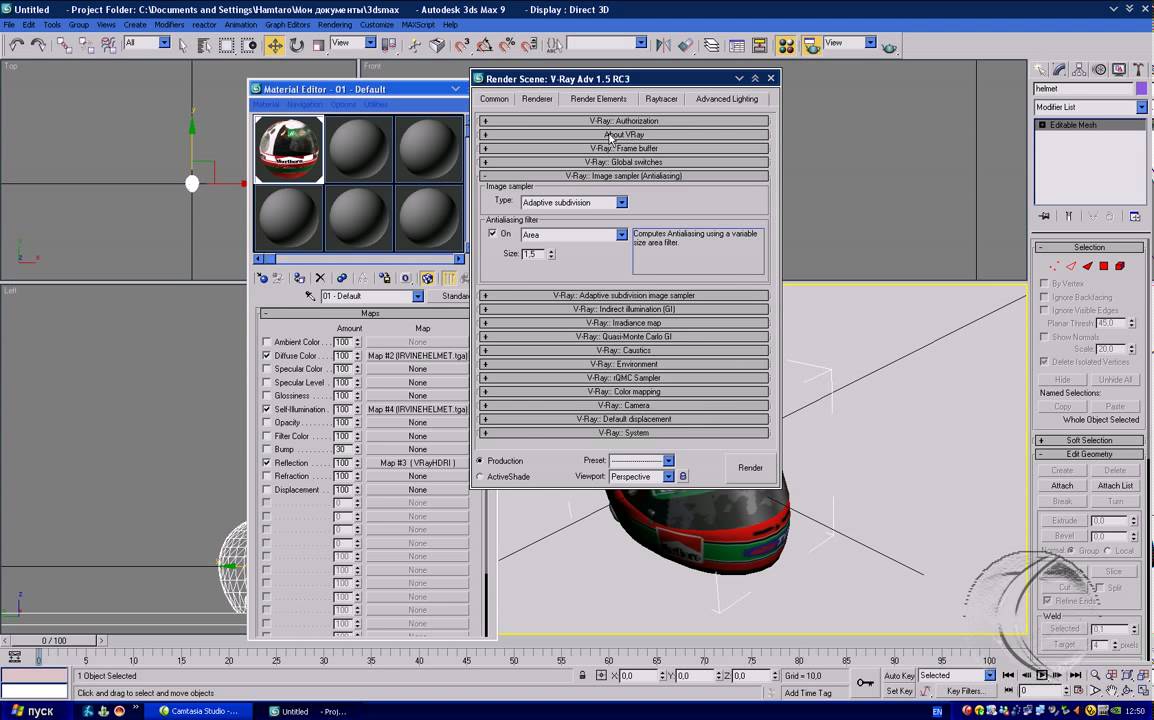Activate the Select Object arrow tool
This screenshot has height=720, width=1154.
coord(183,46)
